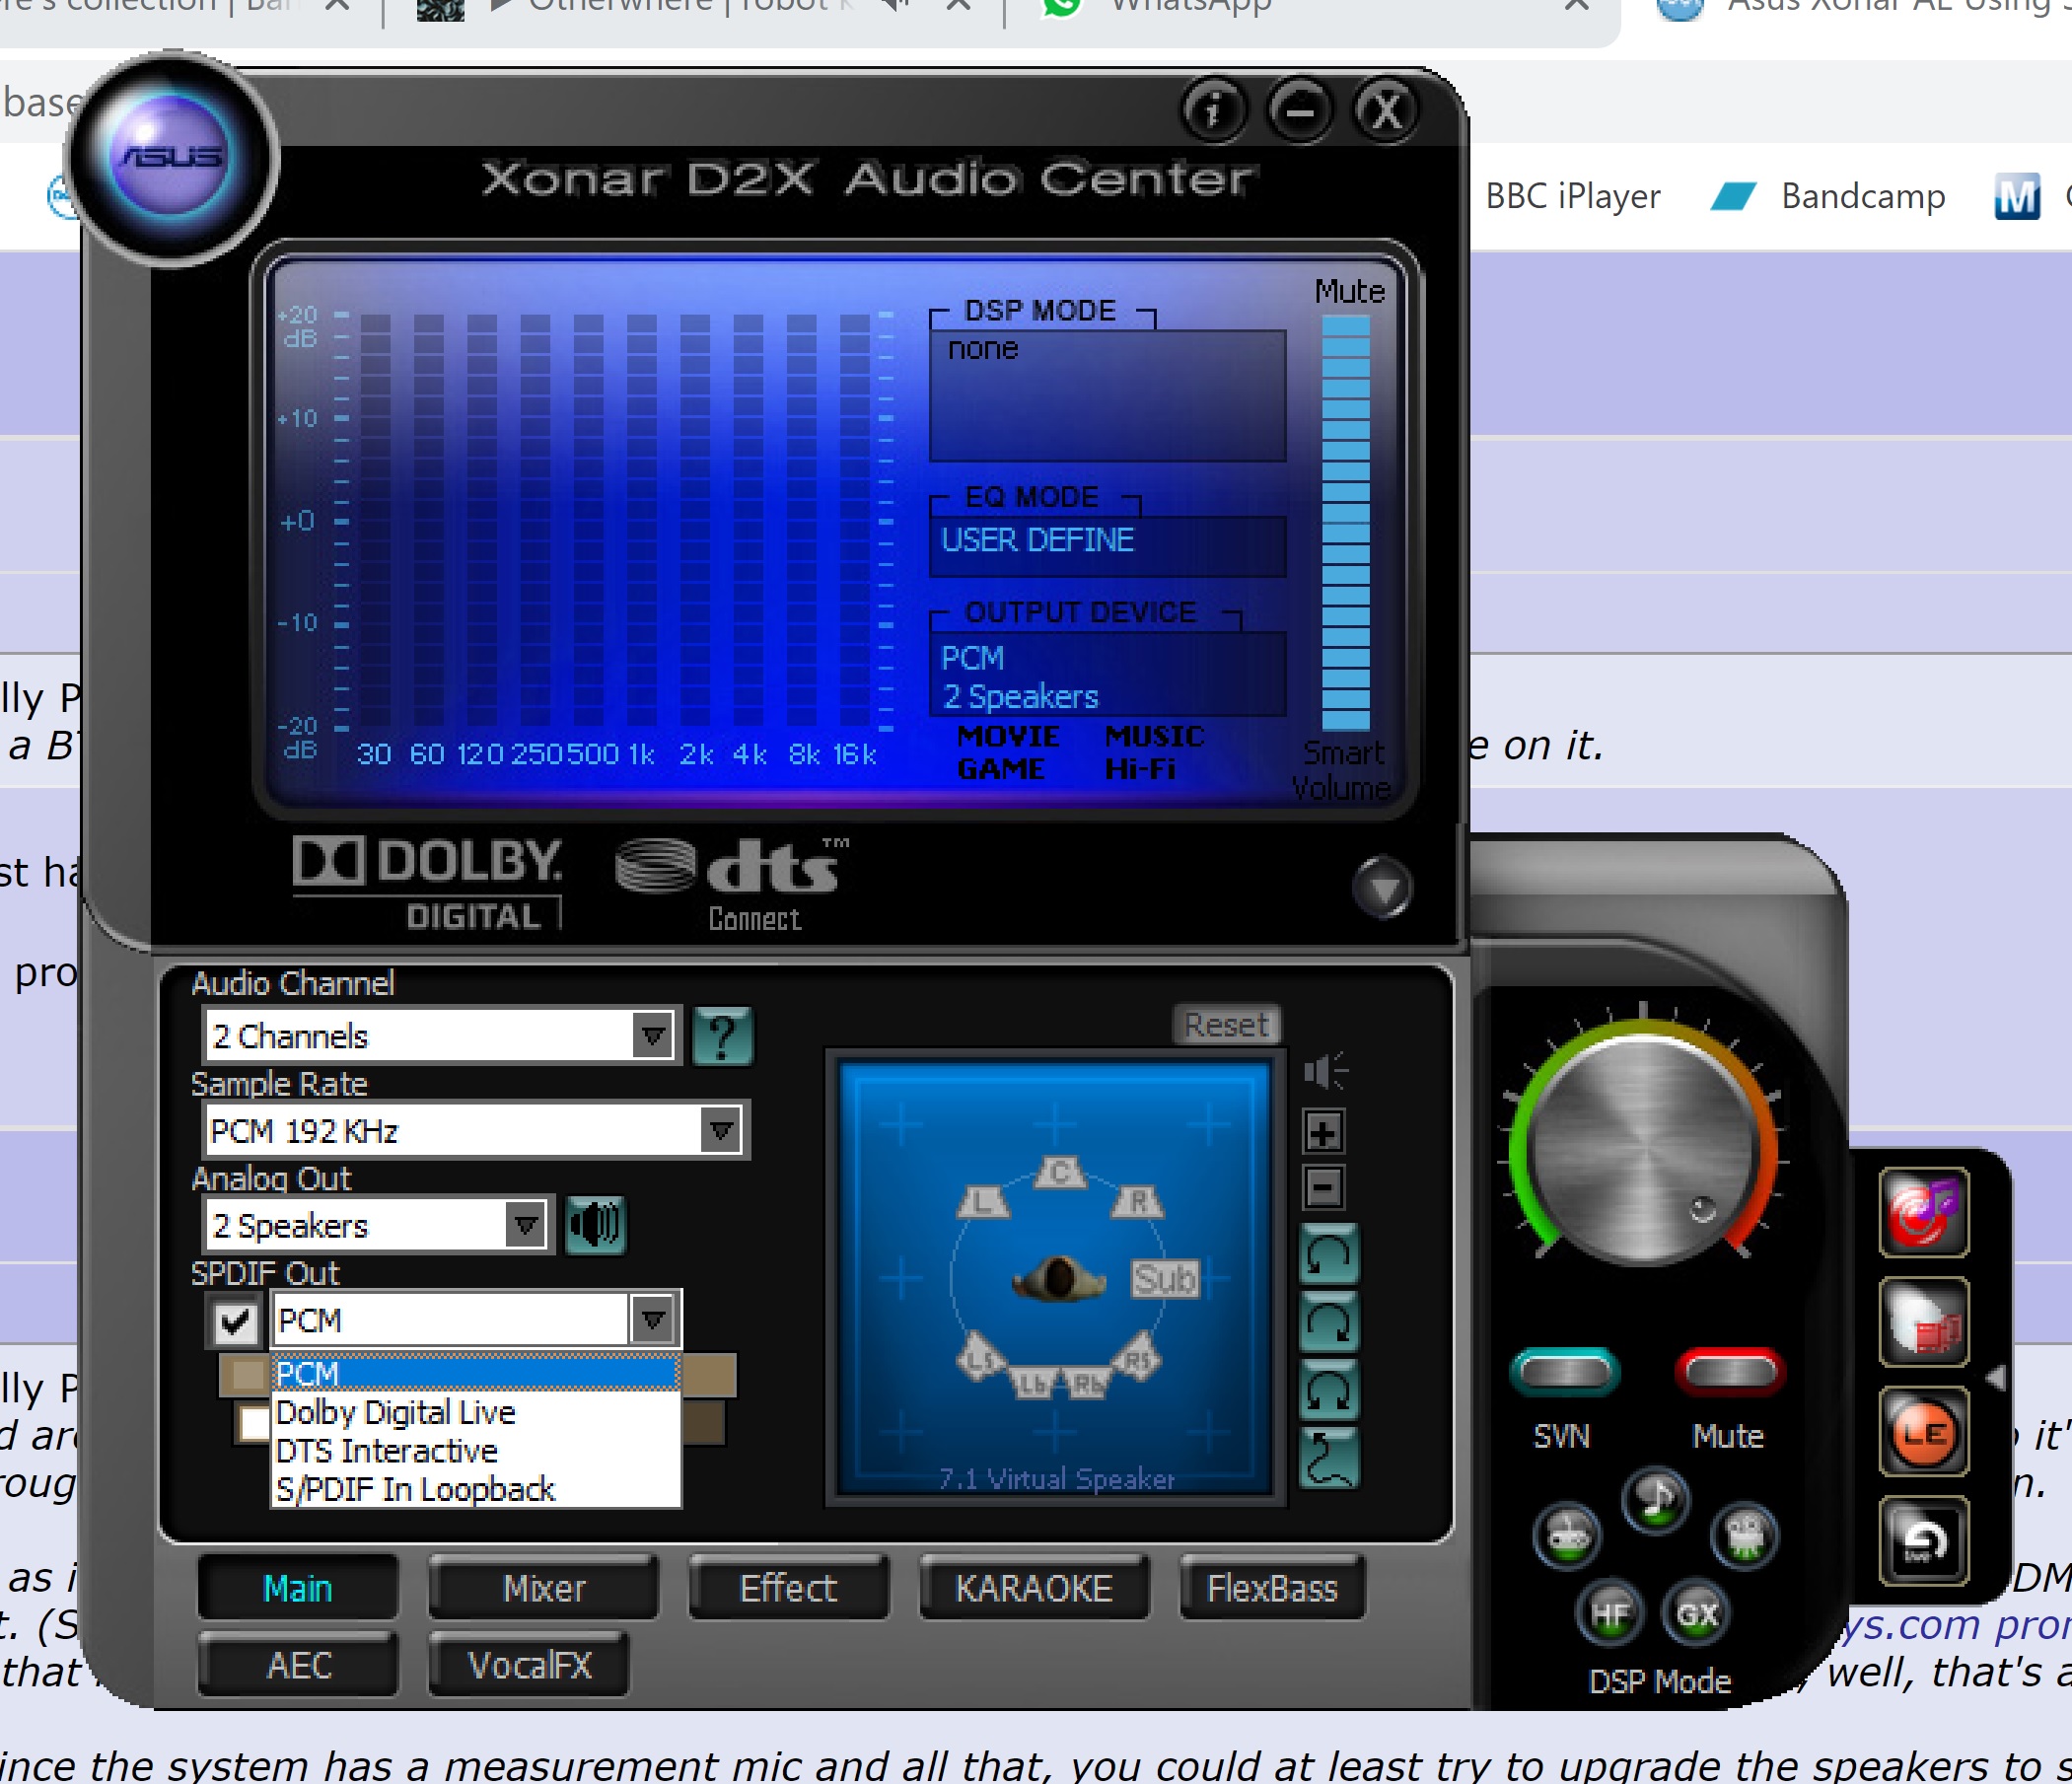Toggle the SVN smart volume button
2072x1784 pixels.
coord(1565,1372)
